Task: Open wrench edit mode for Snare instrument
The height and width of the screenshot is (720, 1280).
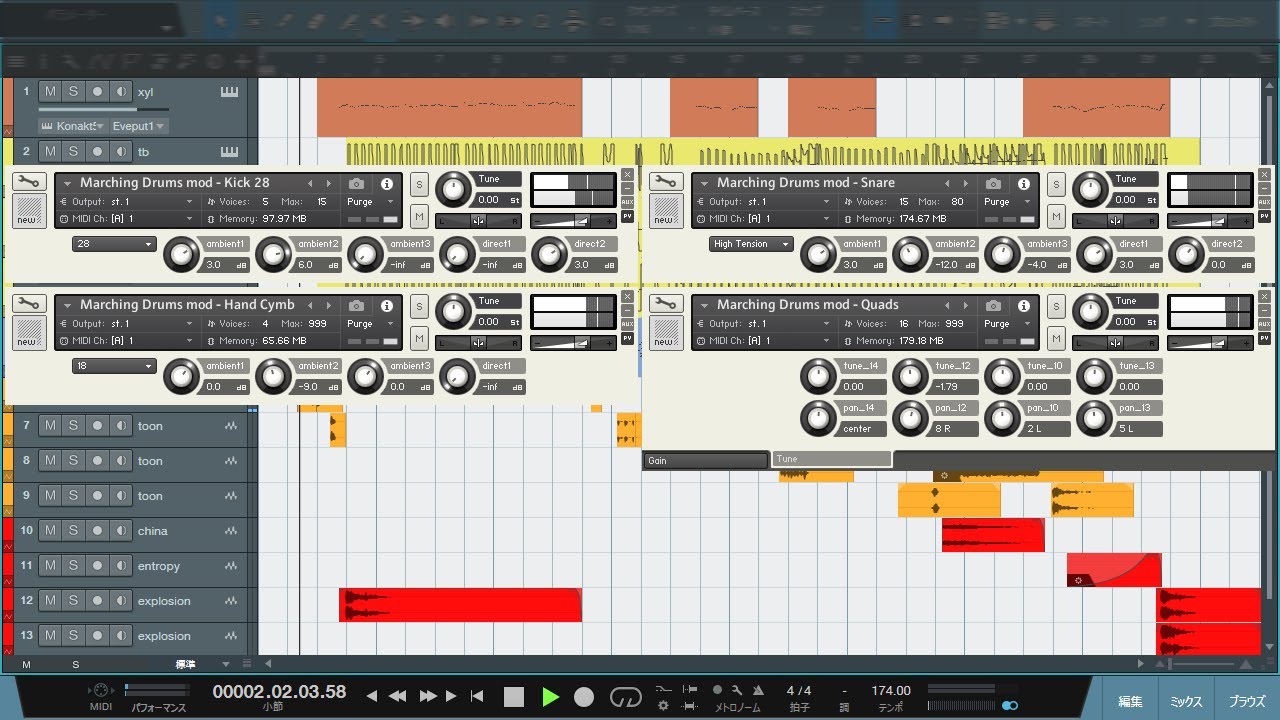Action: (x=667, y=182)
